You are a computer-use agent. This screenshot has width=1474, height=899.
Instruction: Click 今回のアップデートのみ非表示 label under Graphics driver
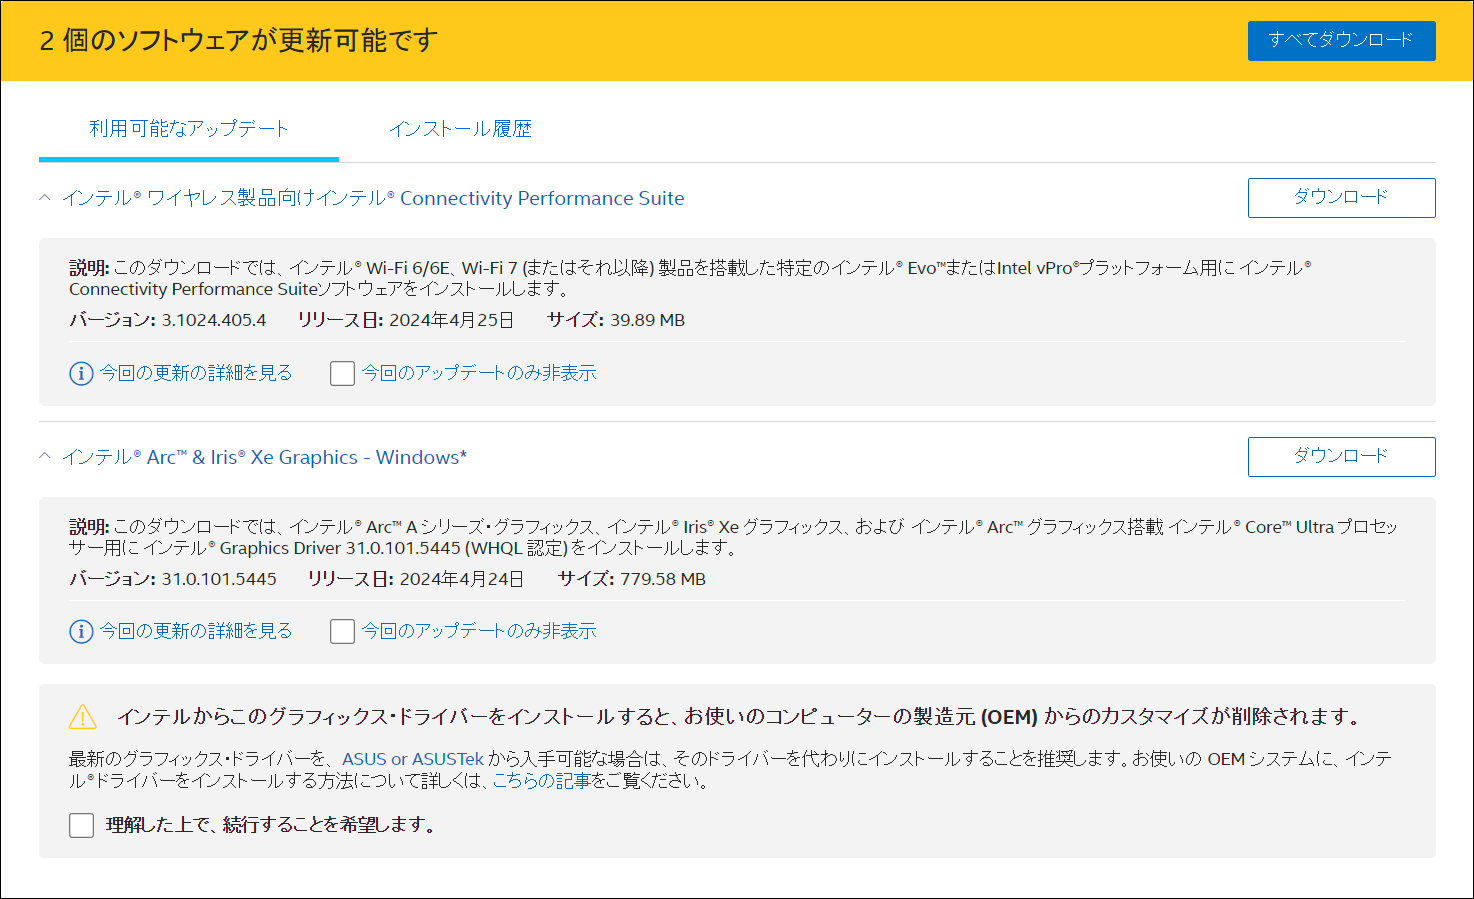(x=479, y=631)
